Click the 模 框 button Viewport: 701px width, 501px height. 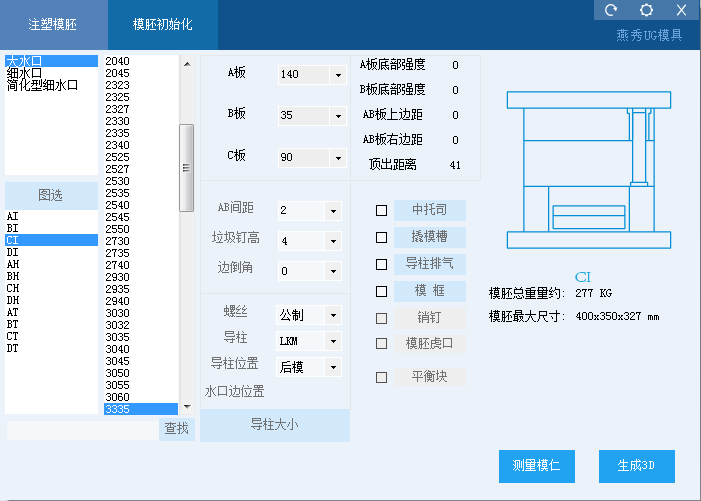[430, 291]
